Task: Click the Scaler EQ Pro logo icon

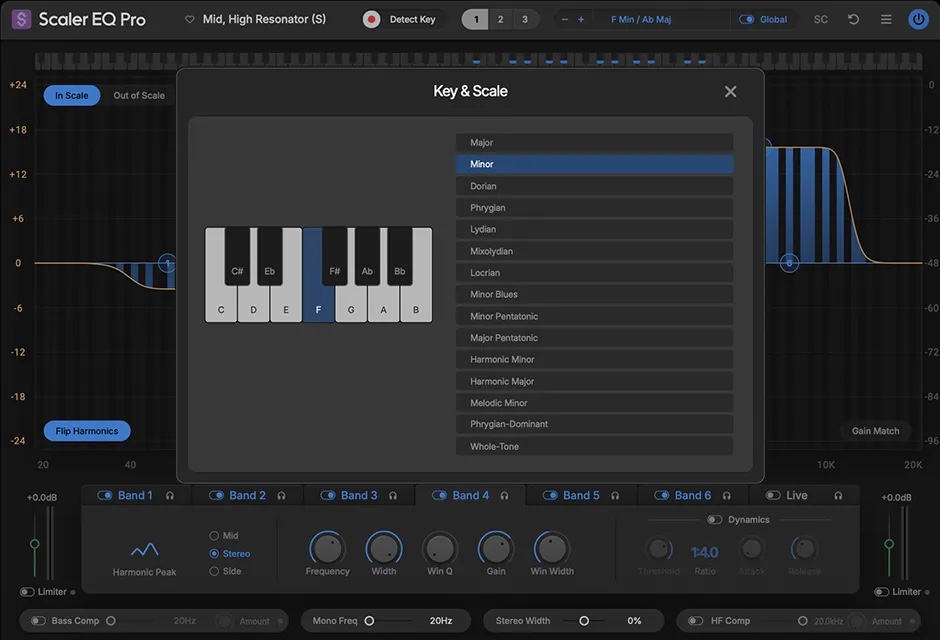Action: click(22, 19)
